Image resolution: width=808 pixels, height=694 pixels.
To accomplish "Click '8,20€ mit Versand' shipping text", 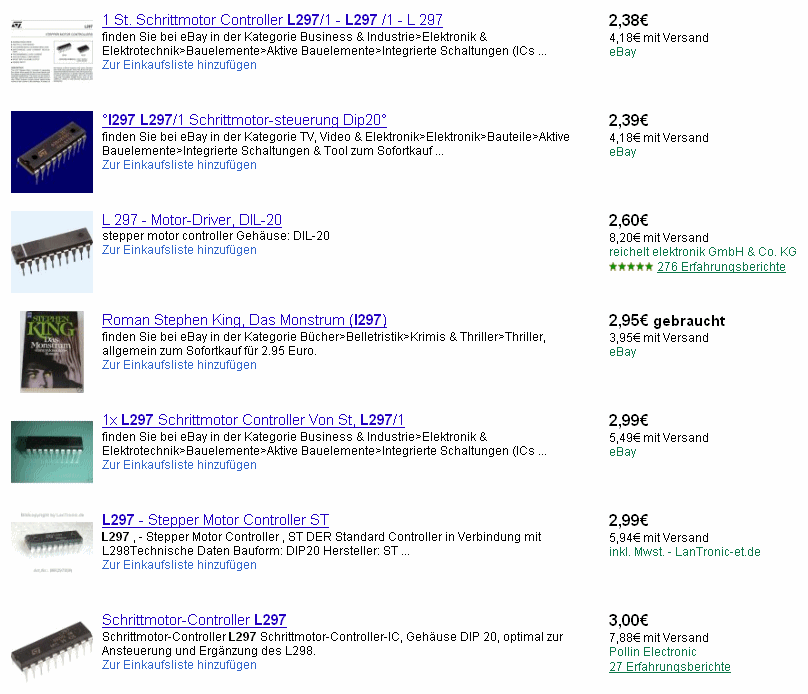I will coord(659,238).
